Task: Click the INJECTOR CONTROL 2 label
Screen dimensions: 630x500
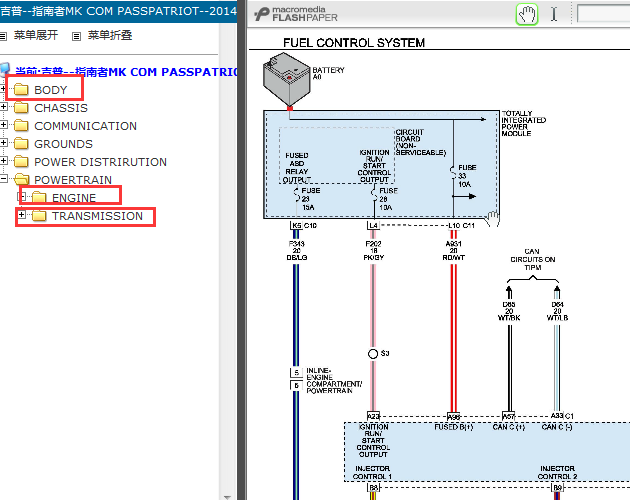Action: [x=557, y=473]
